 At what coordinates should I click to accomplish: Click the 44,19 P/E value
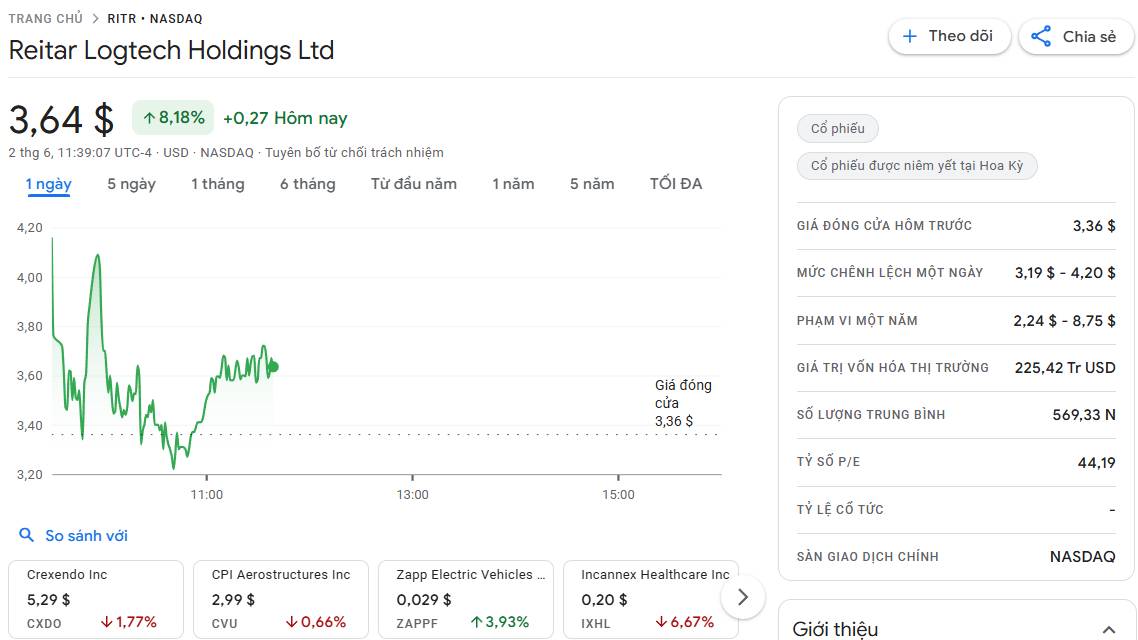tap(1097, 462)
